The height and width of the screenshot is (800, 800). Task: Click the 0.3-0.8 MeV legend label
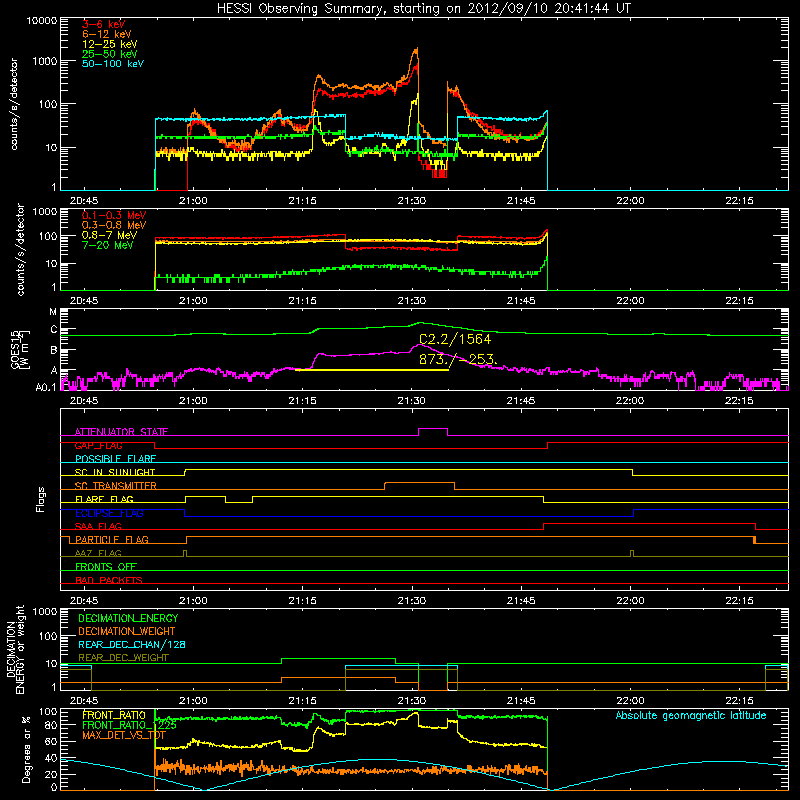coord(114,225)
